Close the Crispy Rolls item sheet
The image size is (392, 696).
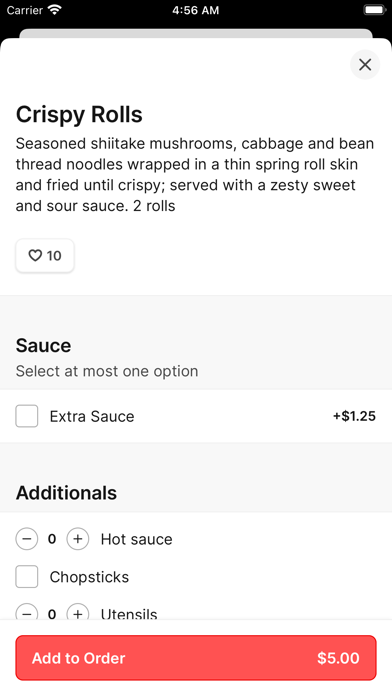pos(365,65)
